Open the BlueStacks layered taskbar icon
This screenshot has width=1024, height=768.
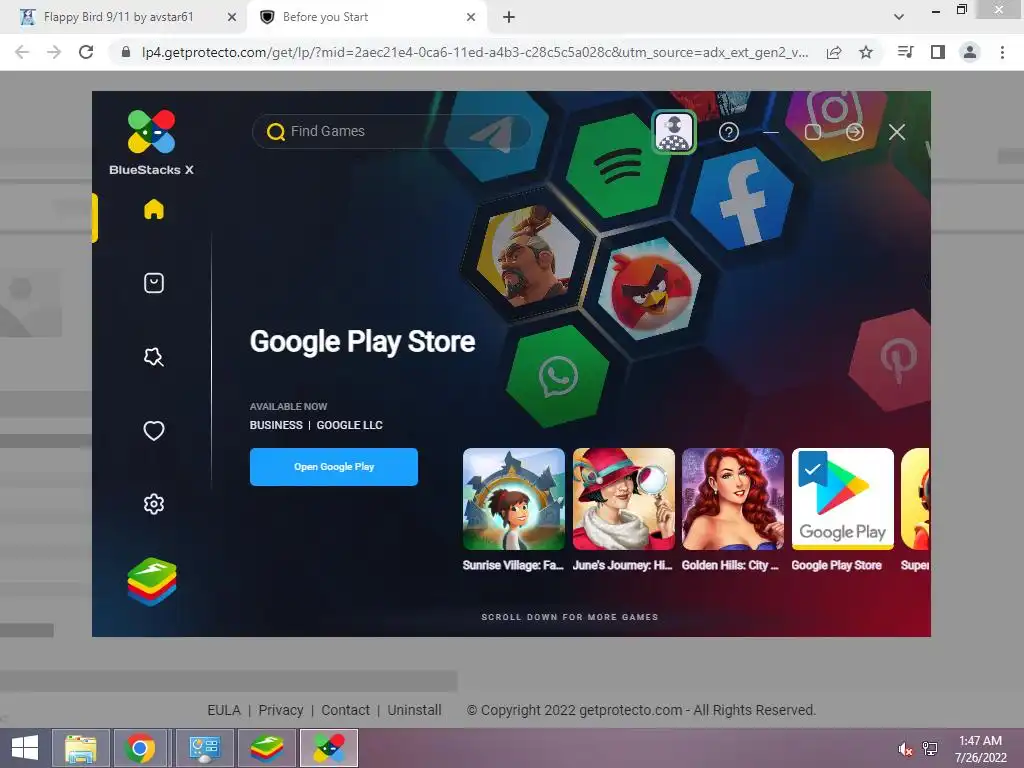(267, 748)
